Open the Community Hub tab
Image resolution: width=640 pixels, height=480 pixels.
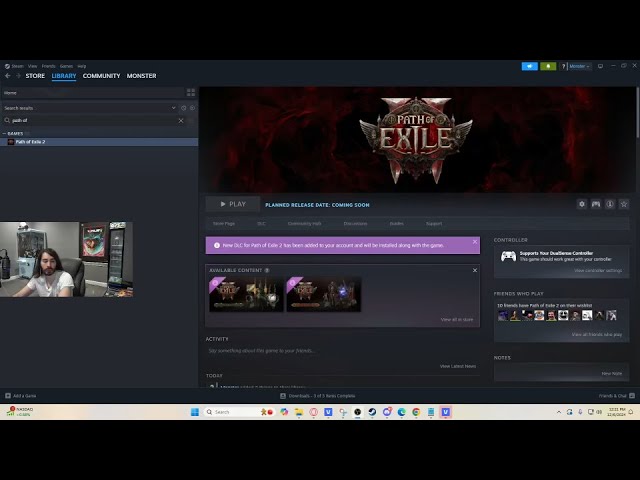pyautogui.click(x=304, y=224)
